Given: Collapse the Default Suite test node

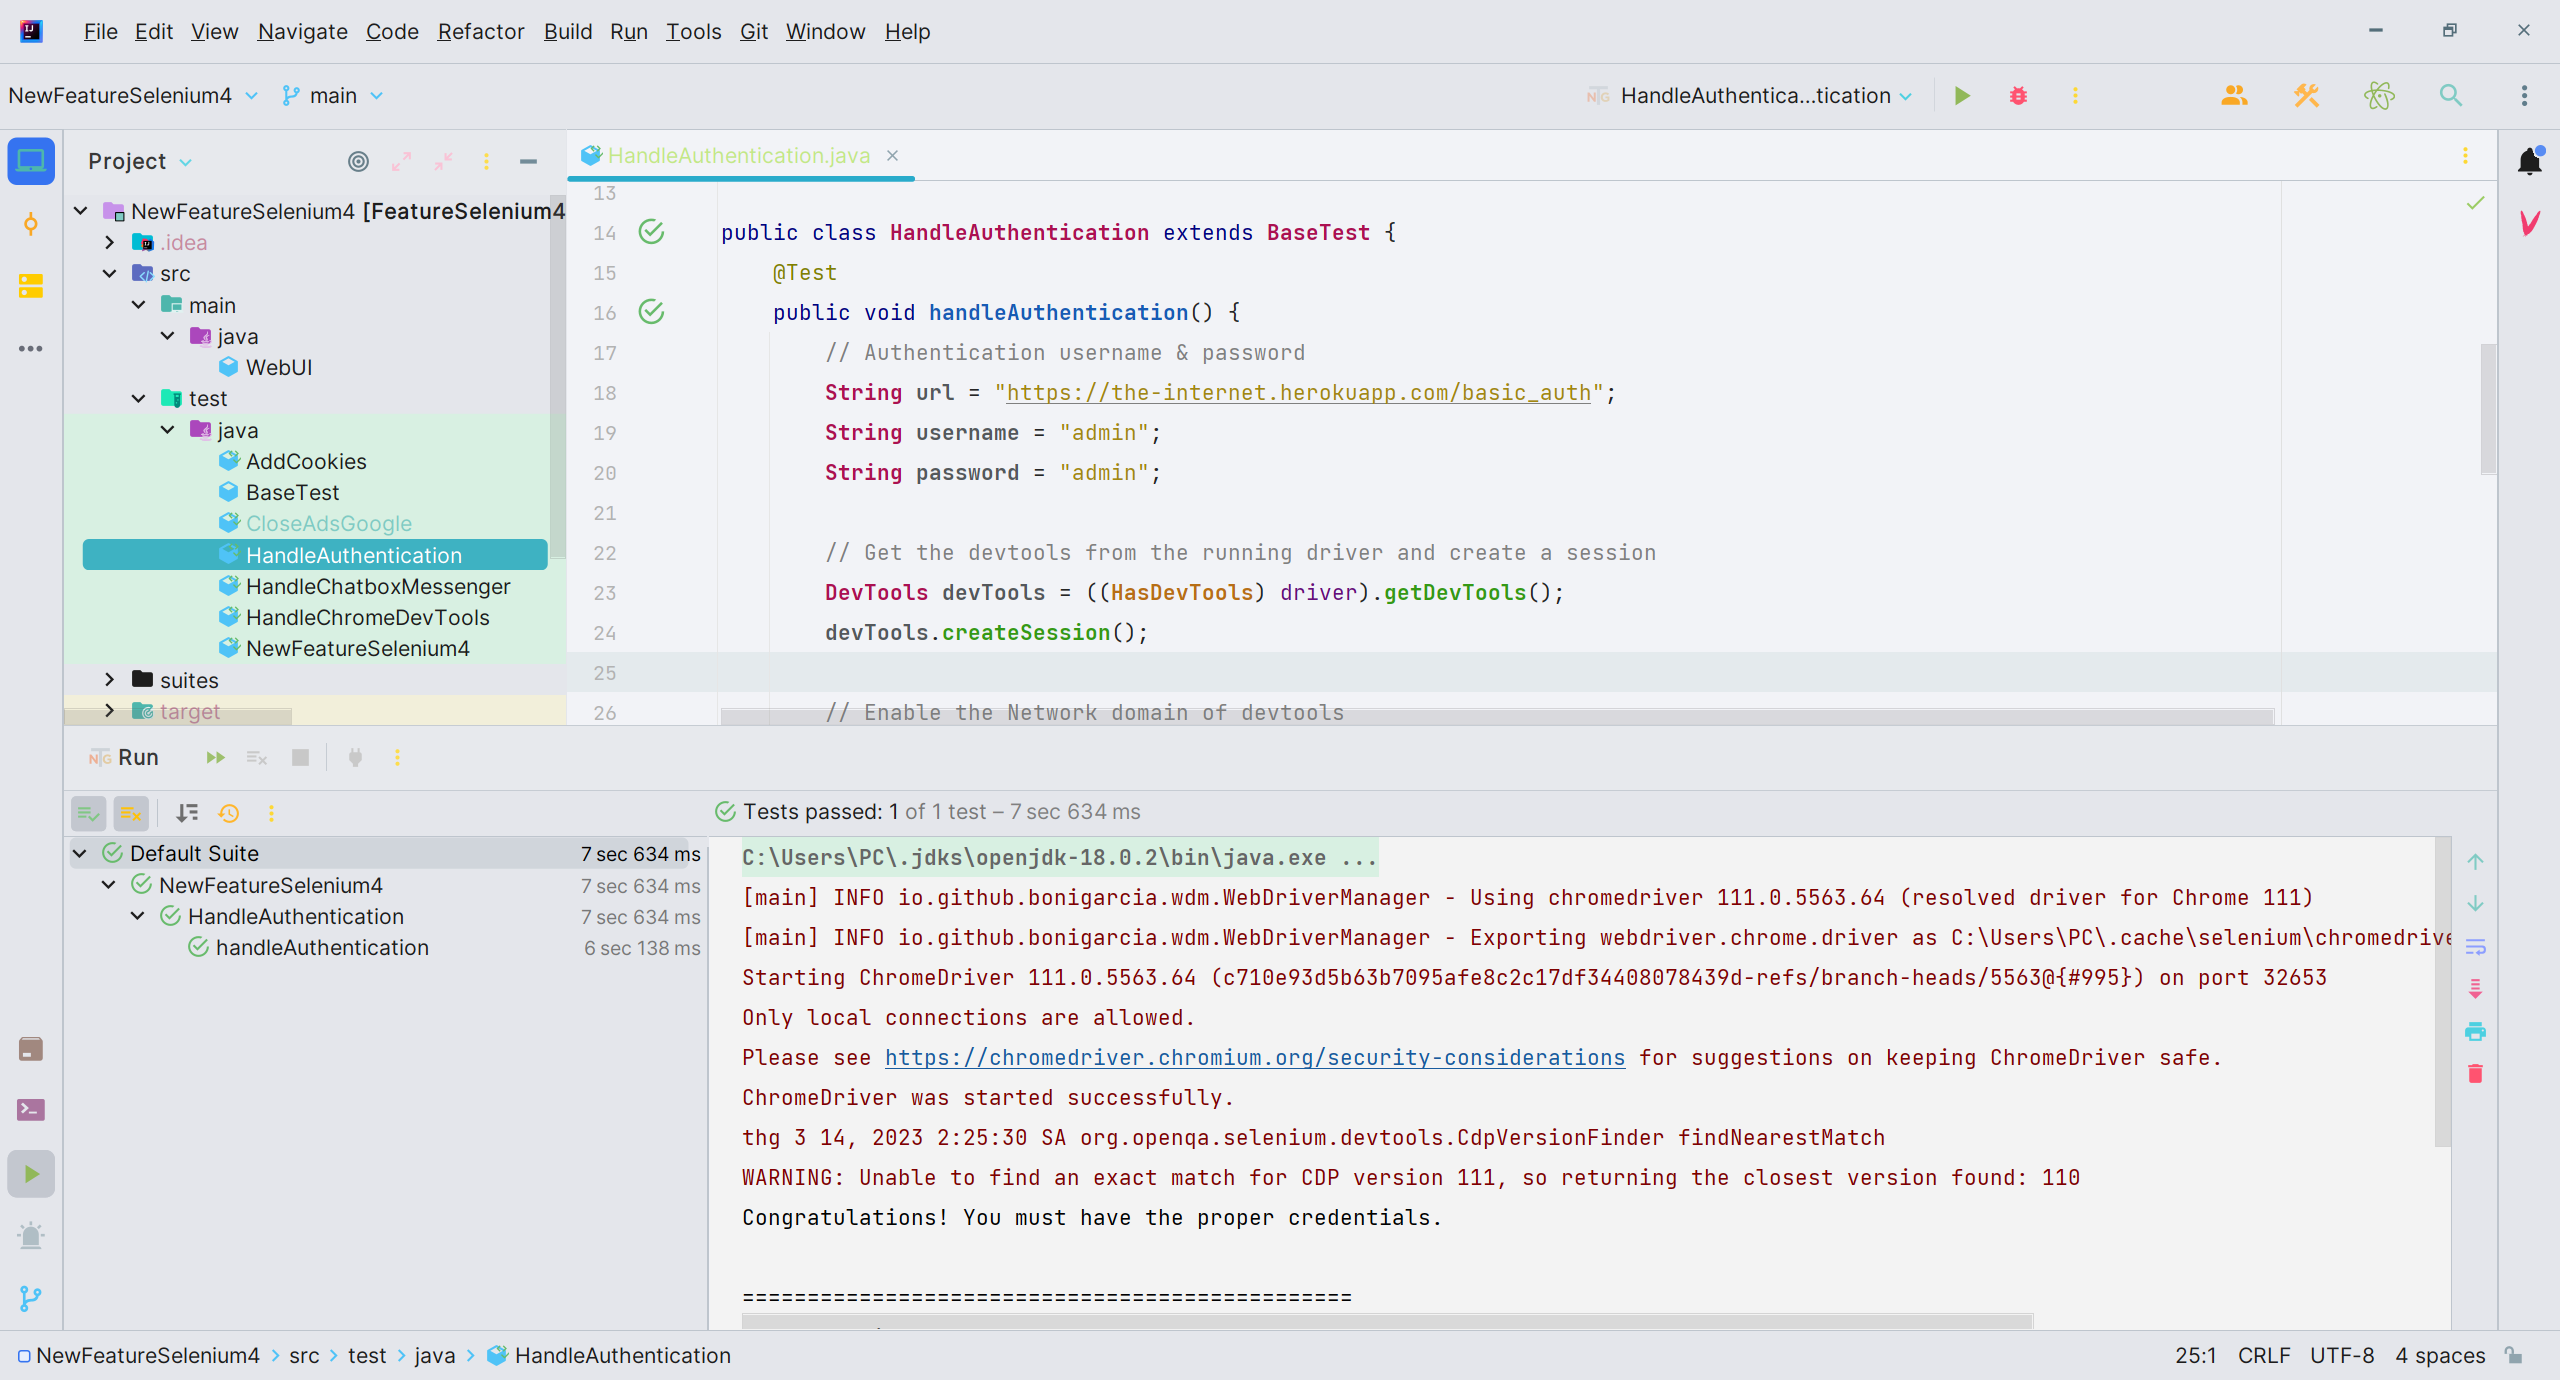Looking at the screenshot, I should point(80,853).
